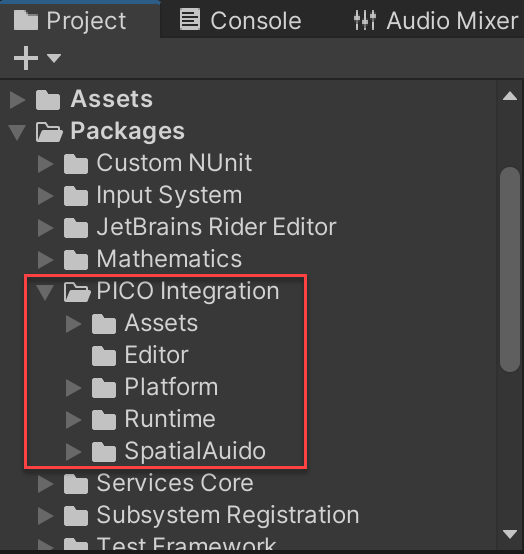Open the create dropdown arrow beside the plus
Viewport: 524px width, 554px height.
(x=54, y=58)
